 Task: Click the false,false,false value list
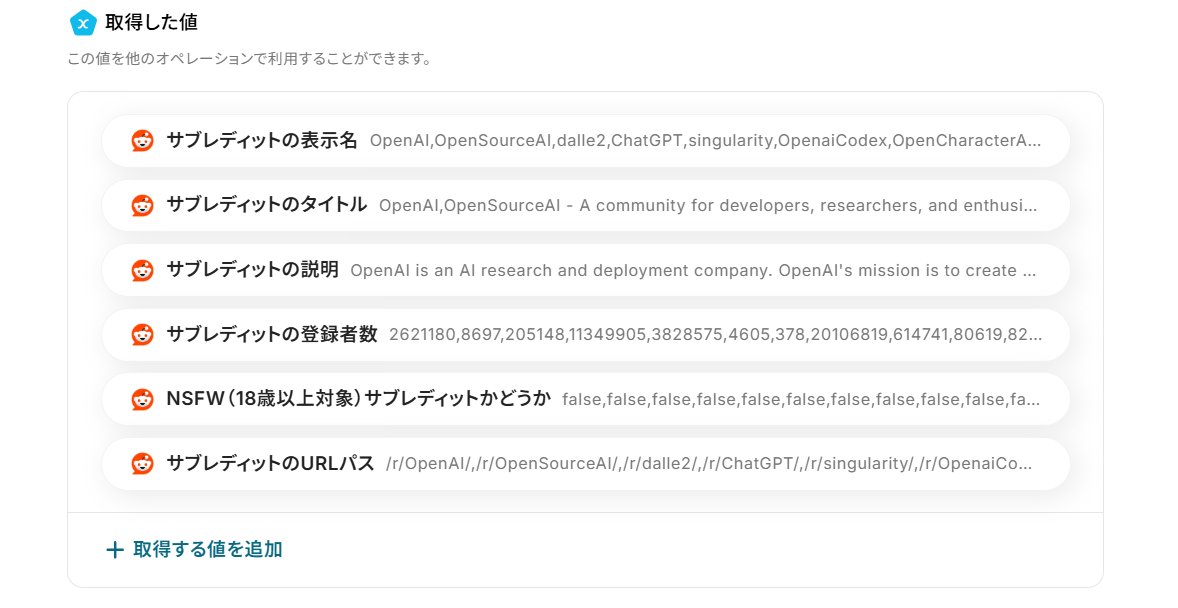[801, 400]
